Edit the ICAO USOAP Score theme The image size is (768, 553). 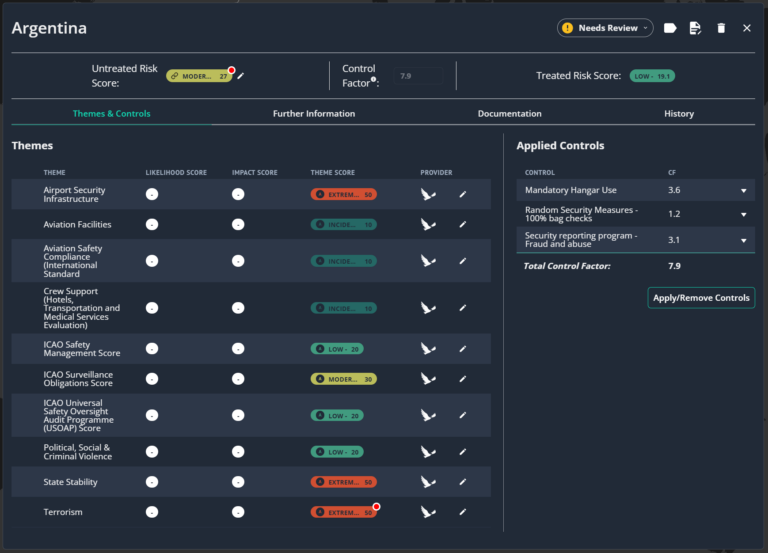click(x=462, y=415)
